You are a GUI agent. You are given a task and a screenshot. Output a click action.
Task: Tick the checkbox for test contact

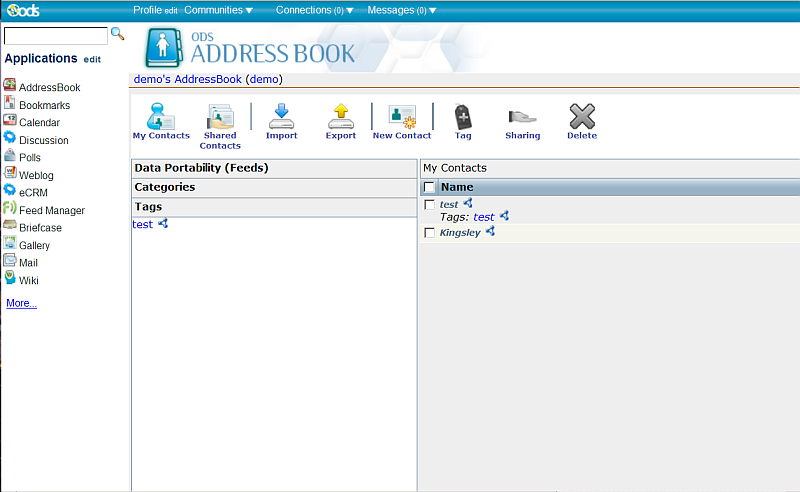tap(430, 205)
